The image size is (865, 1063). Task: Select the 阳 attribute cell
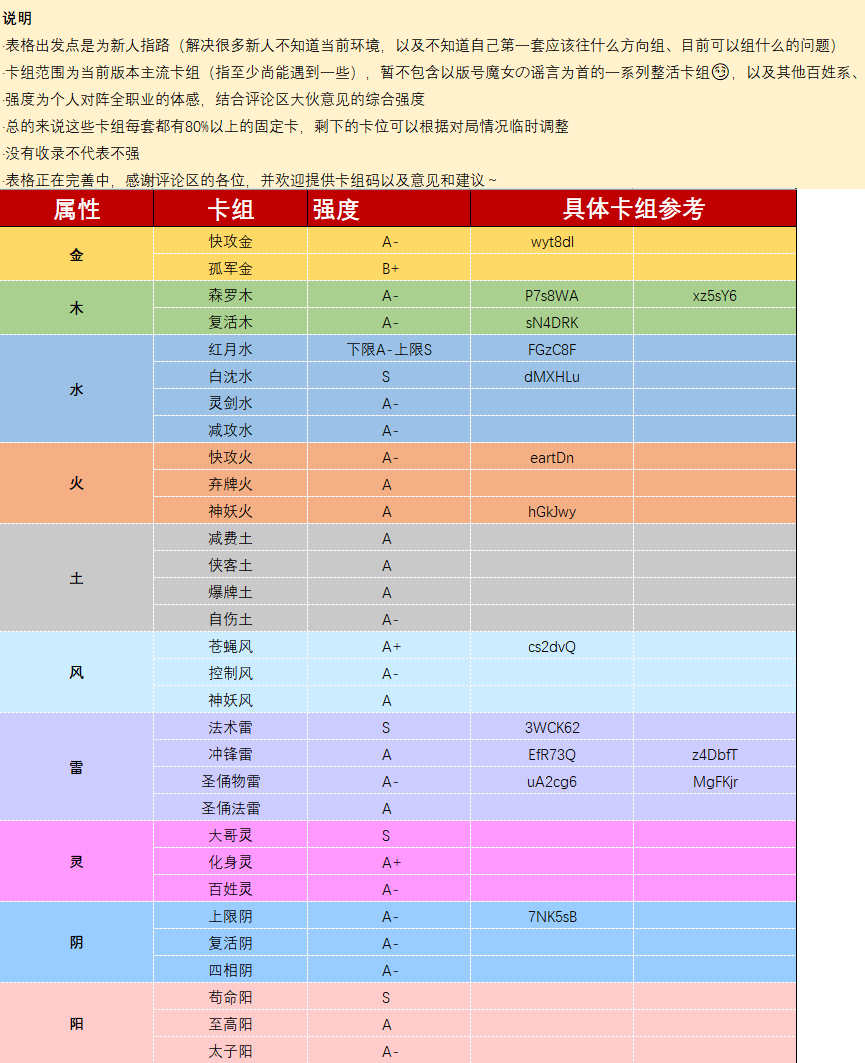point(77,1024)
